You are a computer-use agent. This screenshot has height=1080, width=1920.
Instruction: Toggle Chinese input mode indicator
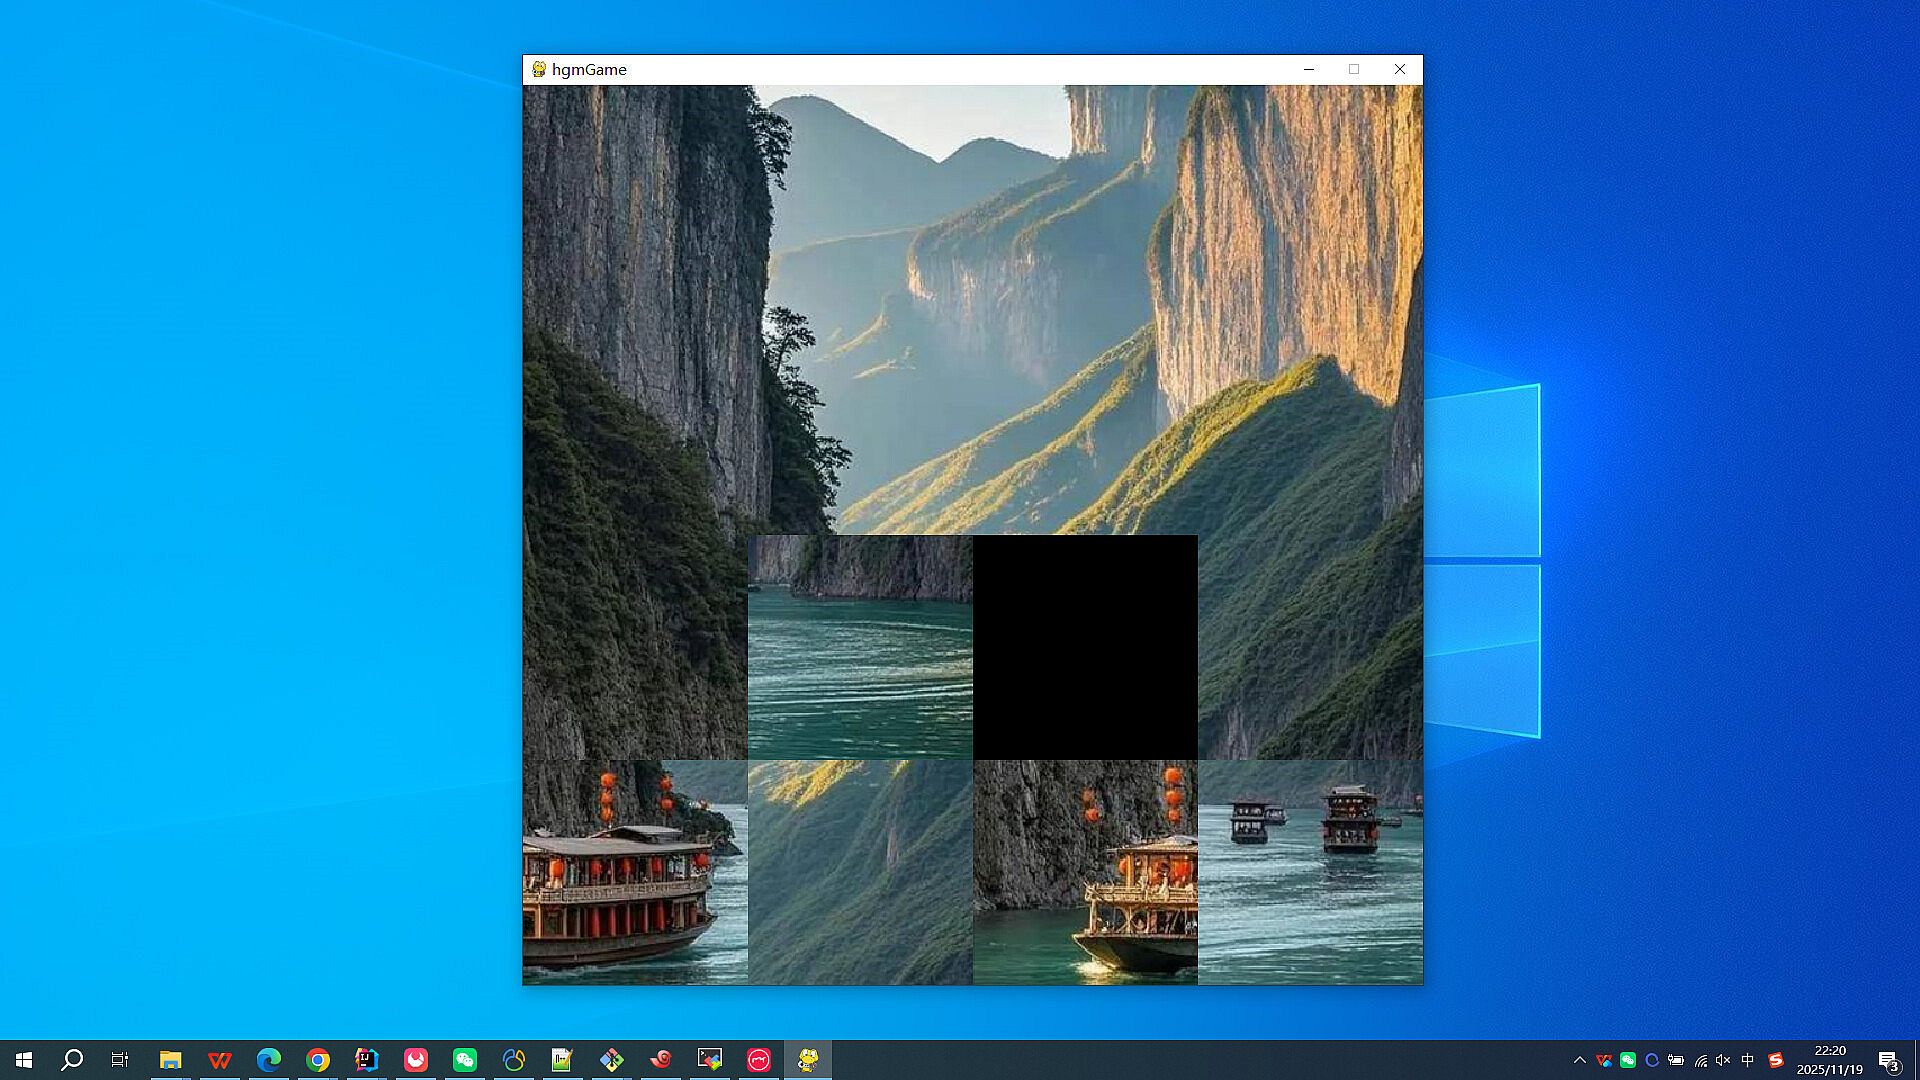(x=1748, y=1060)
